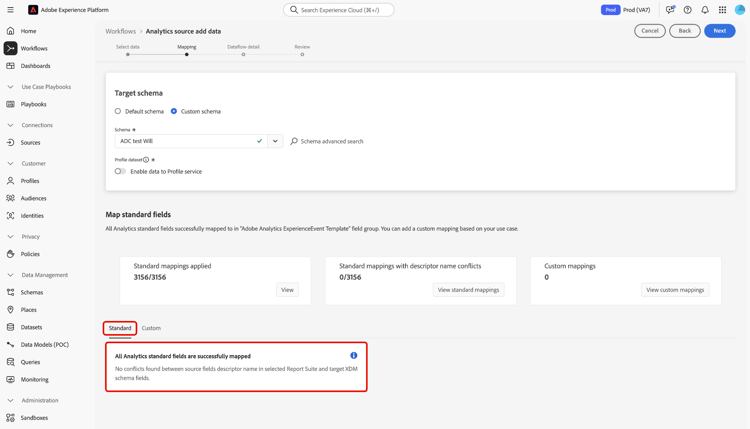The height and width of the screenshot is (429, 750).
Task: Click the Search Experience Cloud field
Action: [339, 10]
